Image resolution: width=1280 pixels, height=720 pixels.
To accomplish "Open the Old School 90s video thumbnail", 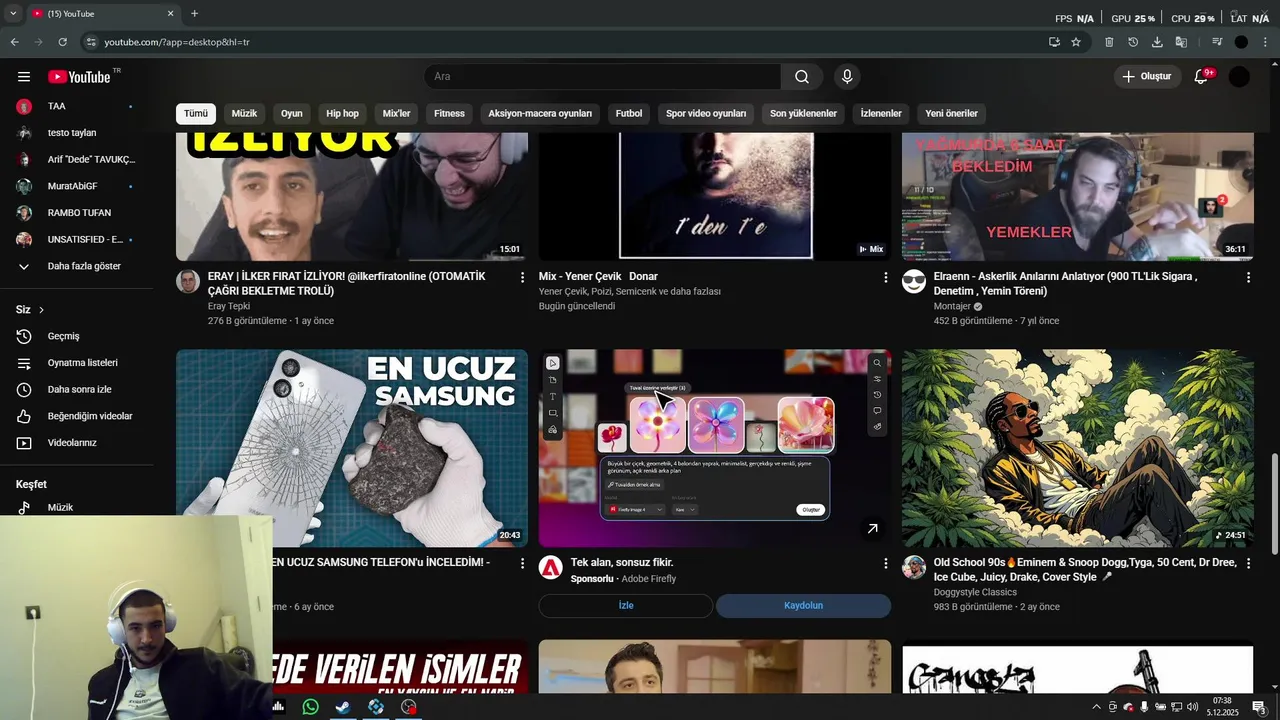I will (x=1077, y=448).
